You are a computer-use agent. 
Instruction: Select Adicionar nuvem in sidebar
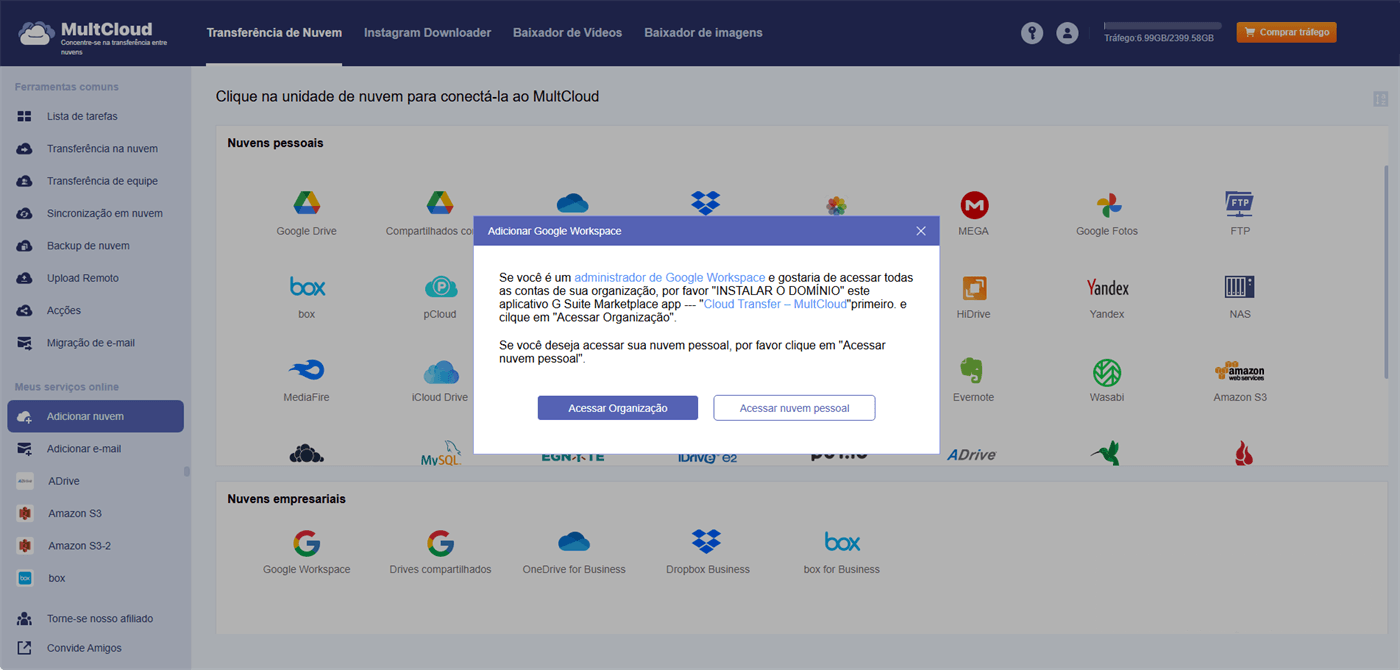click(x=95, y=416)
